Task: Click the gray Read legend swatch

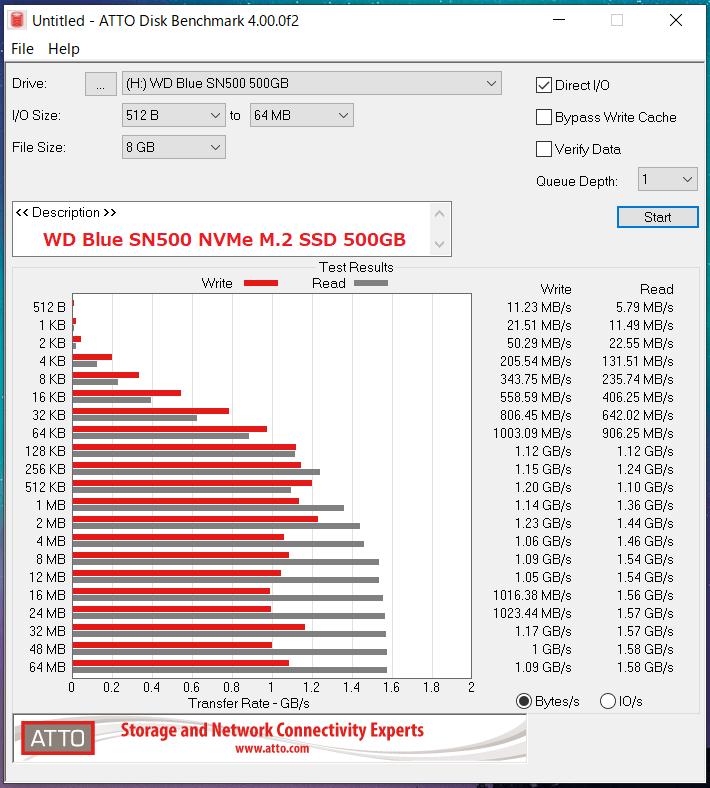Action: (x=371, y=283)
